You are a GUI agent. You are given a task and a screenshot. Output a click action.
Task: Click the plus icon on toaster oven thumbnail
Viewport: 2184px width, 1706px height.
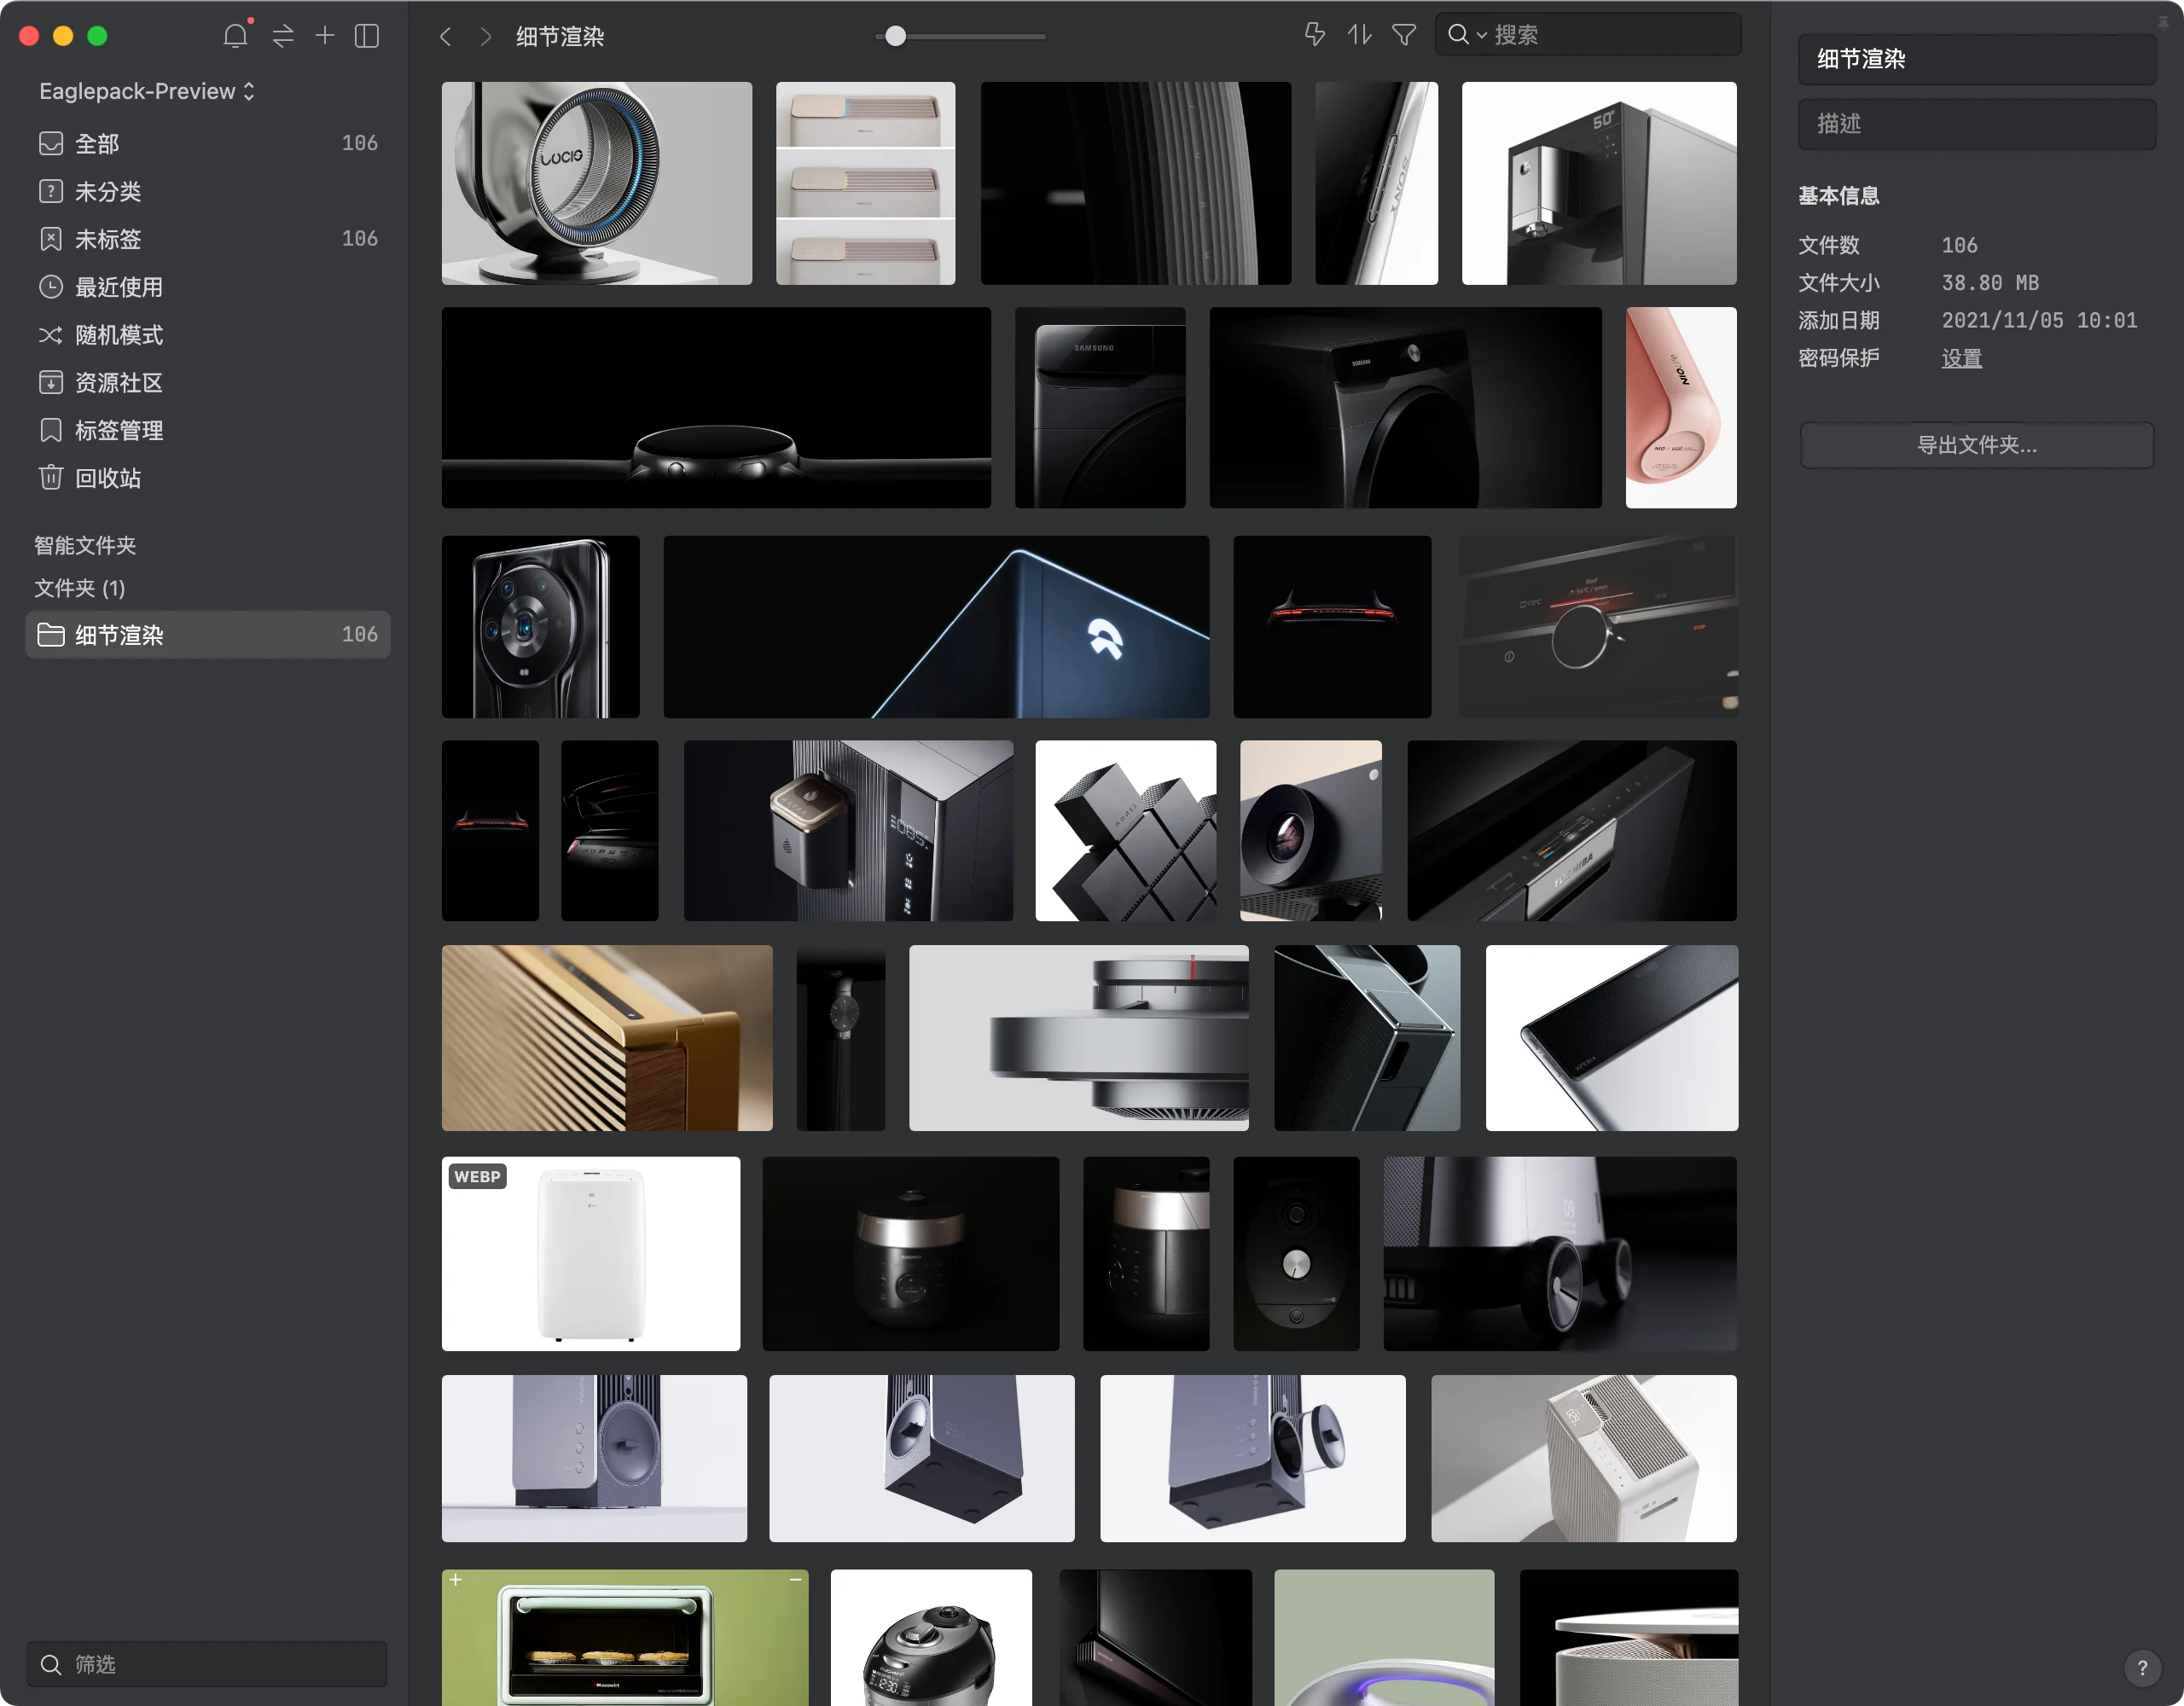pyautogui.click(x=456, y=1580)
